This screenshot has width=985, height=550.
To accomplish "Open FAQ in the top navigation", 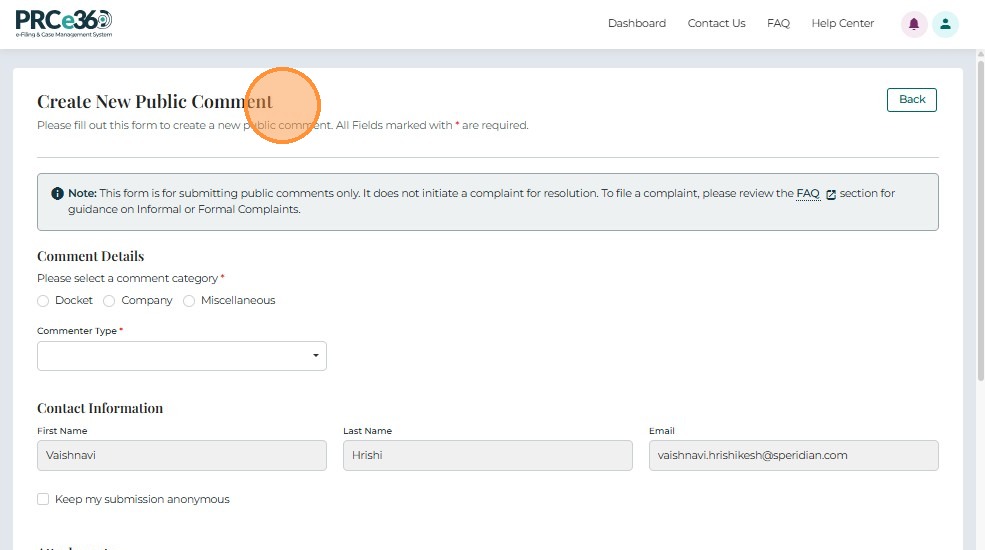I will tap(778, 23).
